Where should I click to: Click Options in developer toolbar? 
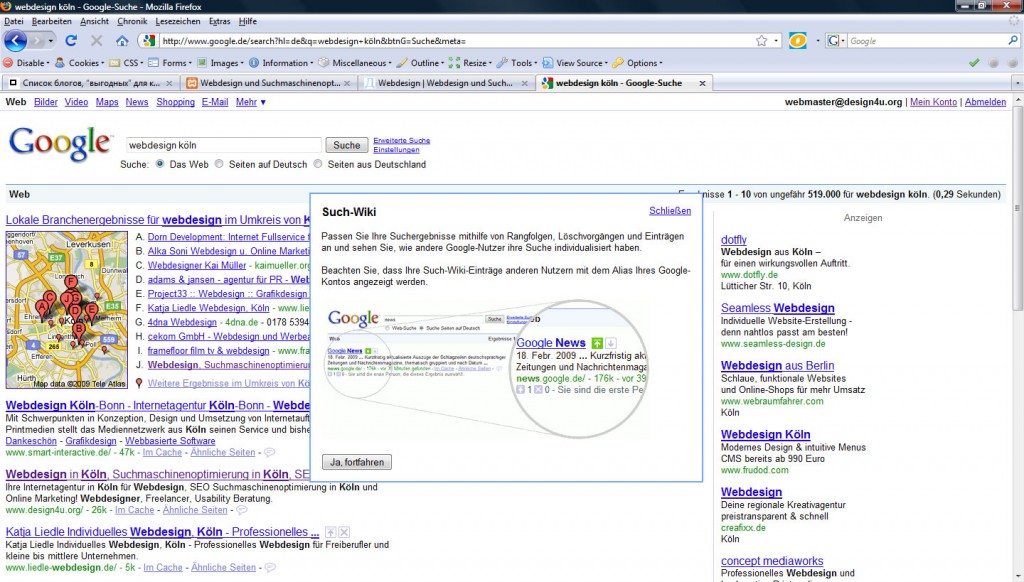click(638, 63)
